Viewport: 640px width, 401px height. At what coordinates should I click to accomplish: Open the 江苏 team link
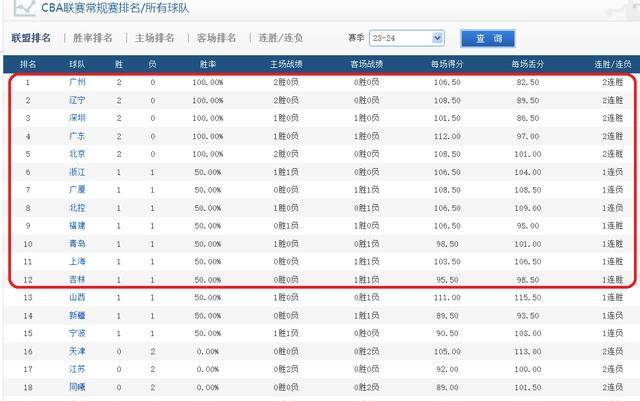[x=77, y=369]
